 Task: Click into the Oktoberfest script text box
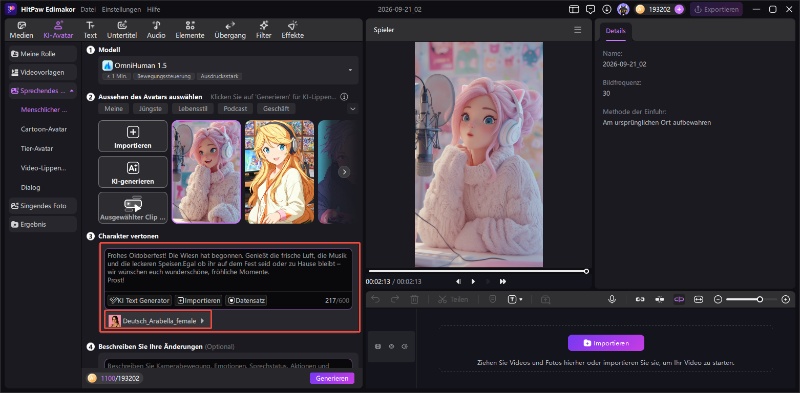pyautogui.click(x=229, y=269)
